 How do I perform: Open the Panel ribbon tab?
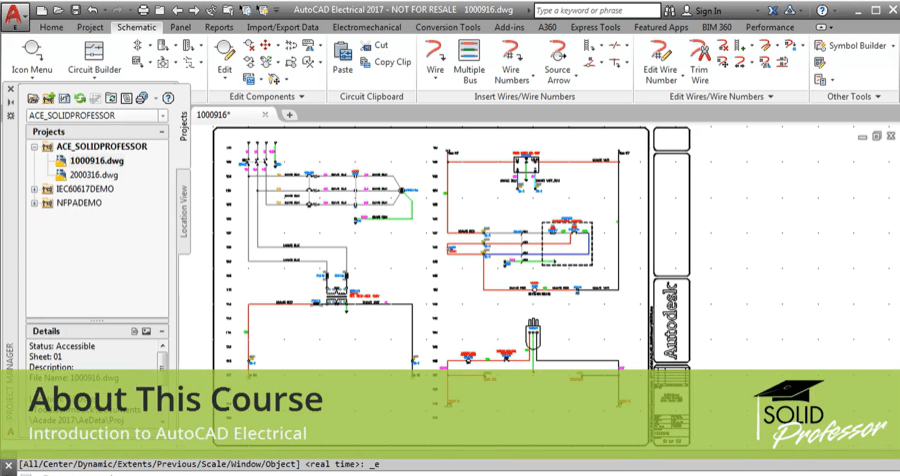180,27
